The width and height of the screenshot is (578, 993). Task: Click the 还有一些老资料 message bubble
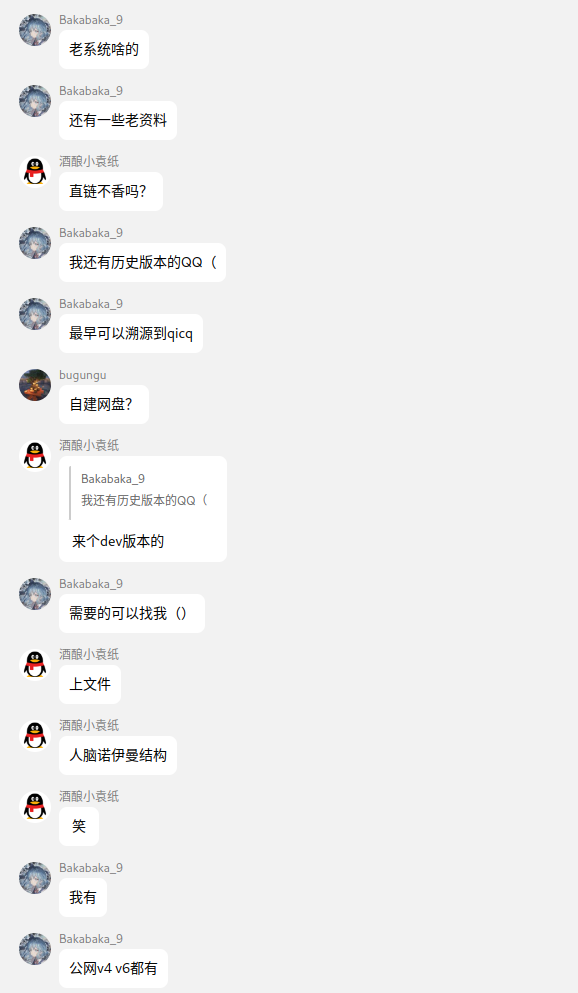118,120
